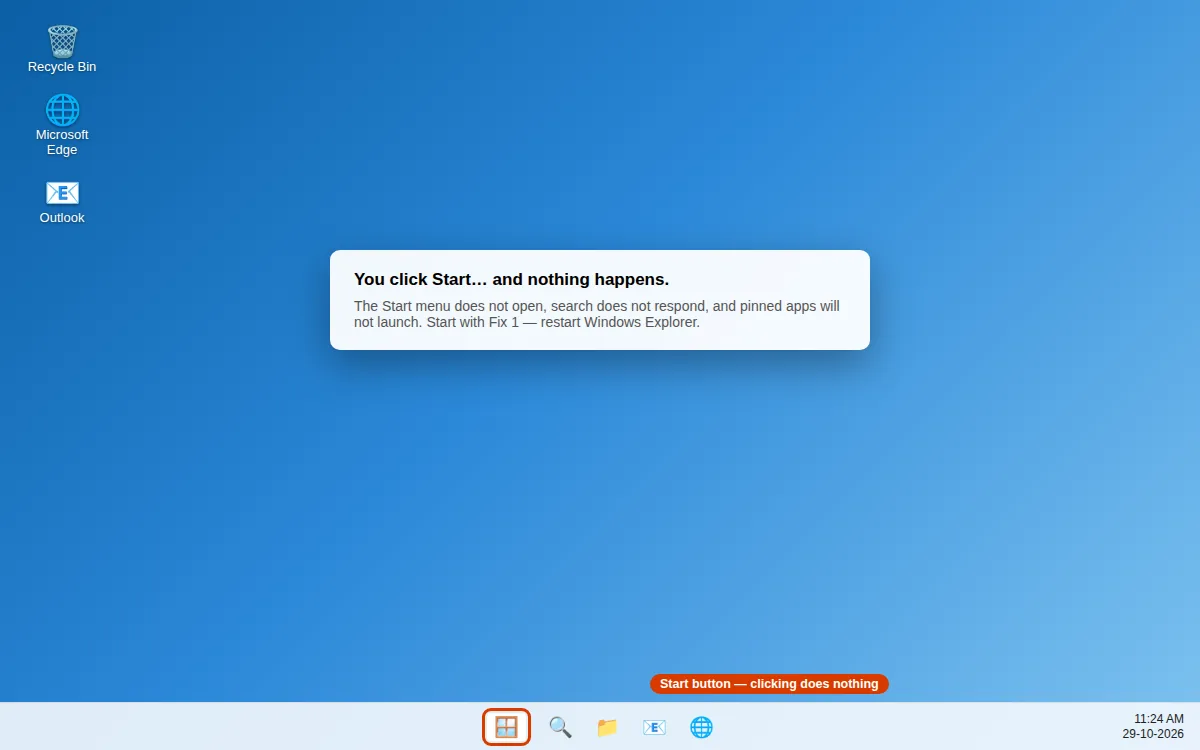This screenshot has width=1200, height=750.
Task: Launch Edge globe icon on the taskbar
Action: click(701, 727)
